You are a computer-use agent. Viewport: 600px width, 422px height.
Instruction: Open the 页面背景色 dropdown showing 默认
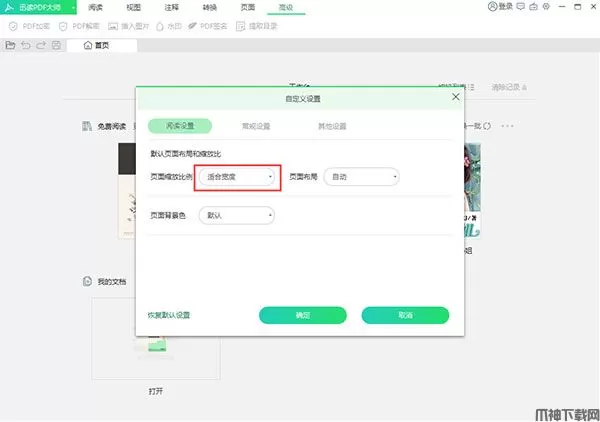[236, 215]
